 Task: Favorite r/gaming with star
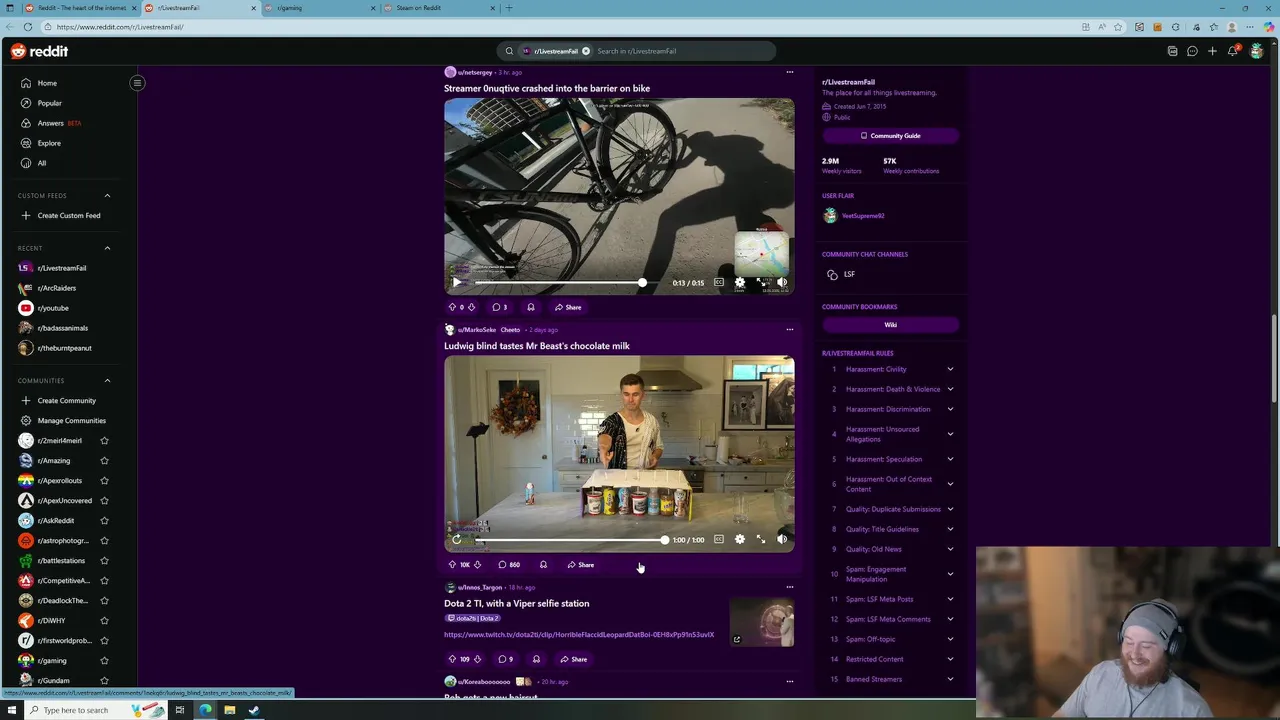(104, 661)
